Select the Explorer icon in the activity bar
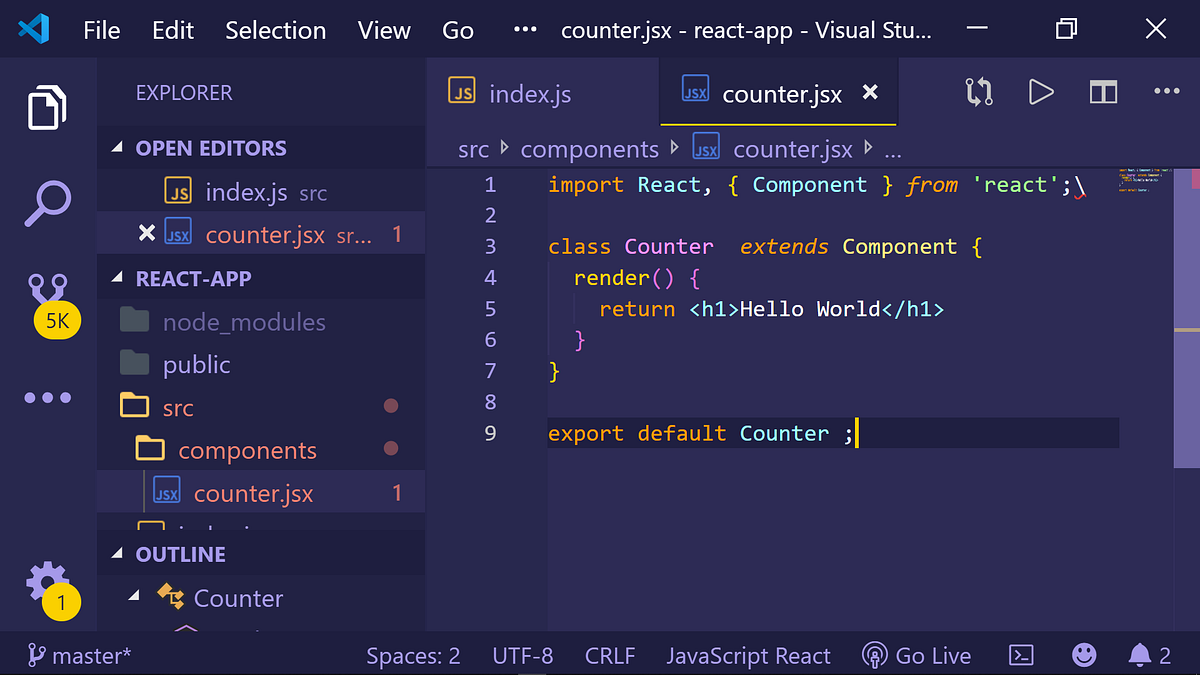 point(47,107)
